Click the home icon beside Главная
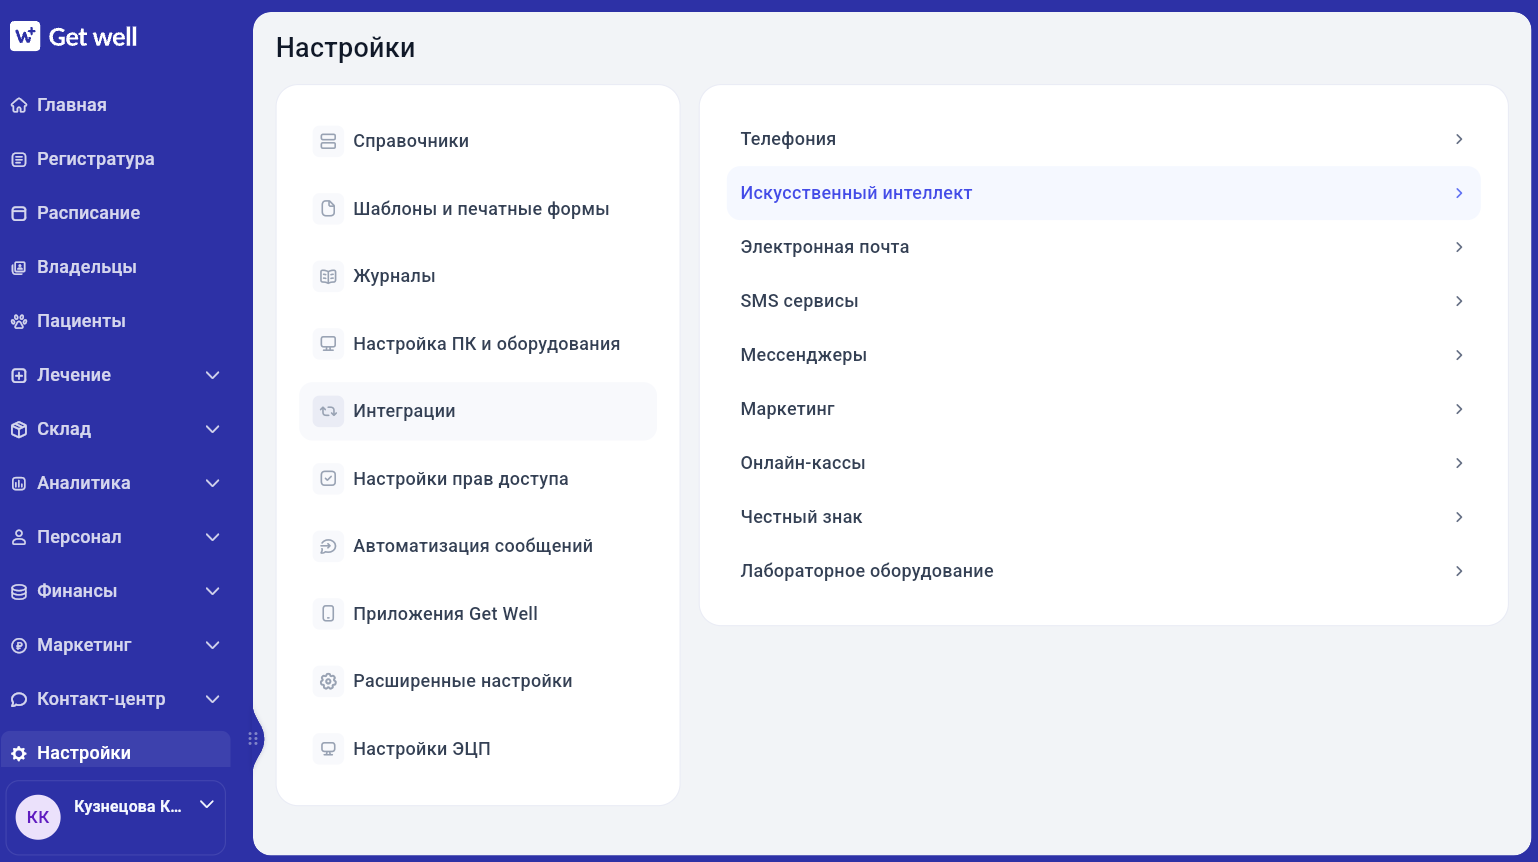This screenshot has width=1538, height=862. pyautogui.click(x=19, y=105)
